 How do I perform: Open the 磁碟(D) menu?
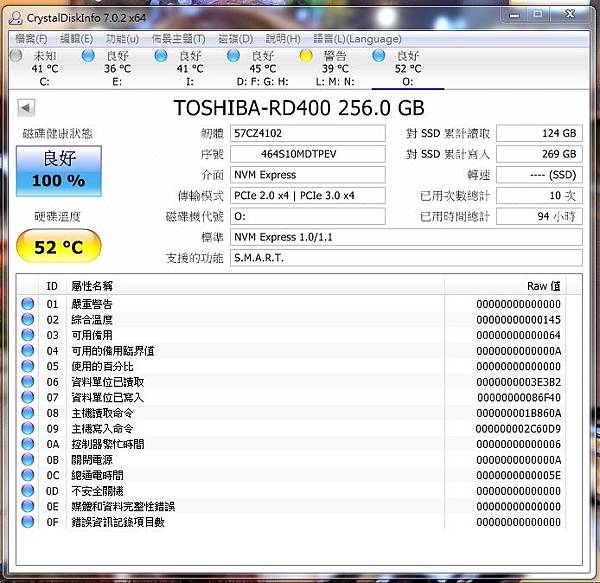[x=235, y=39]
